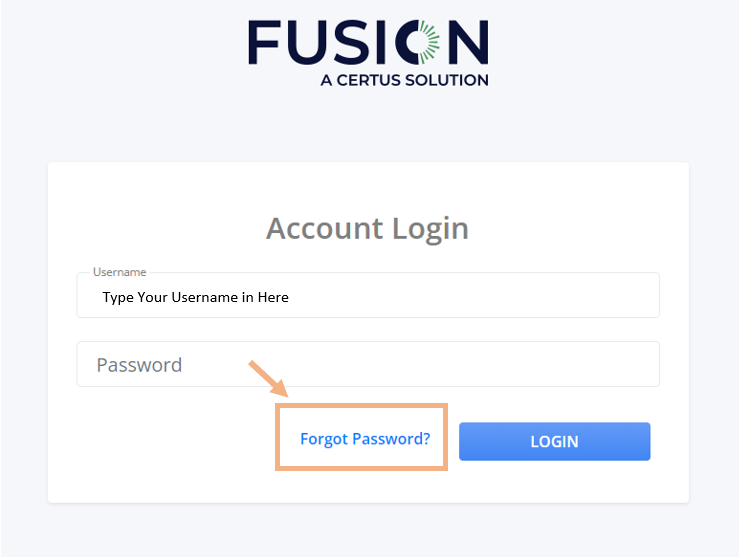Click the word 'CERTUS' in the tagline

click(x=371, y=79)
